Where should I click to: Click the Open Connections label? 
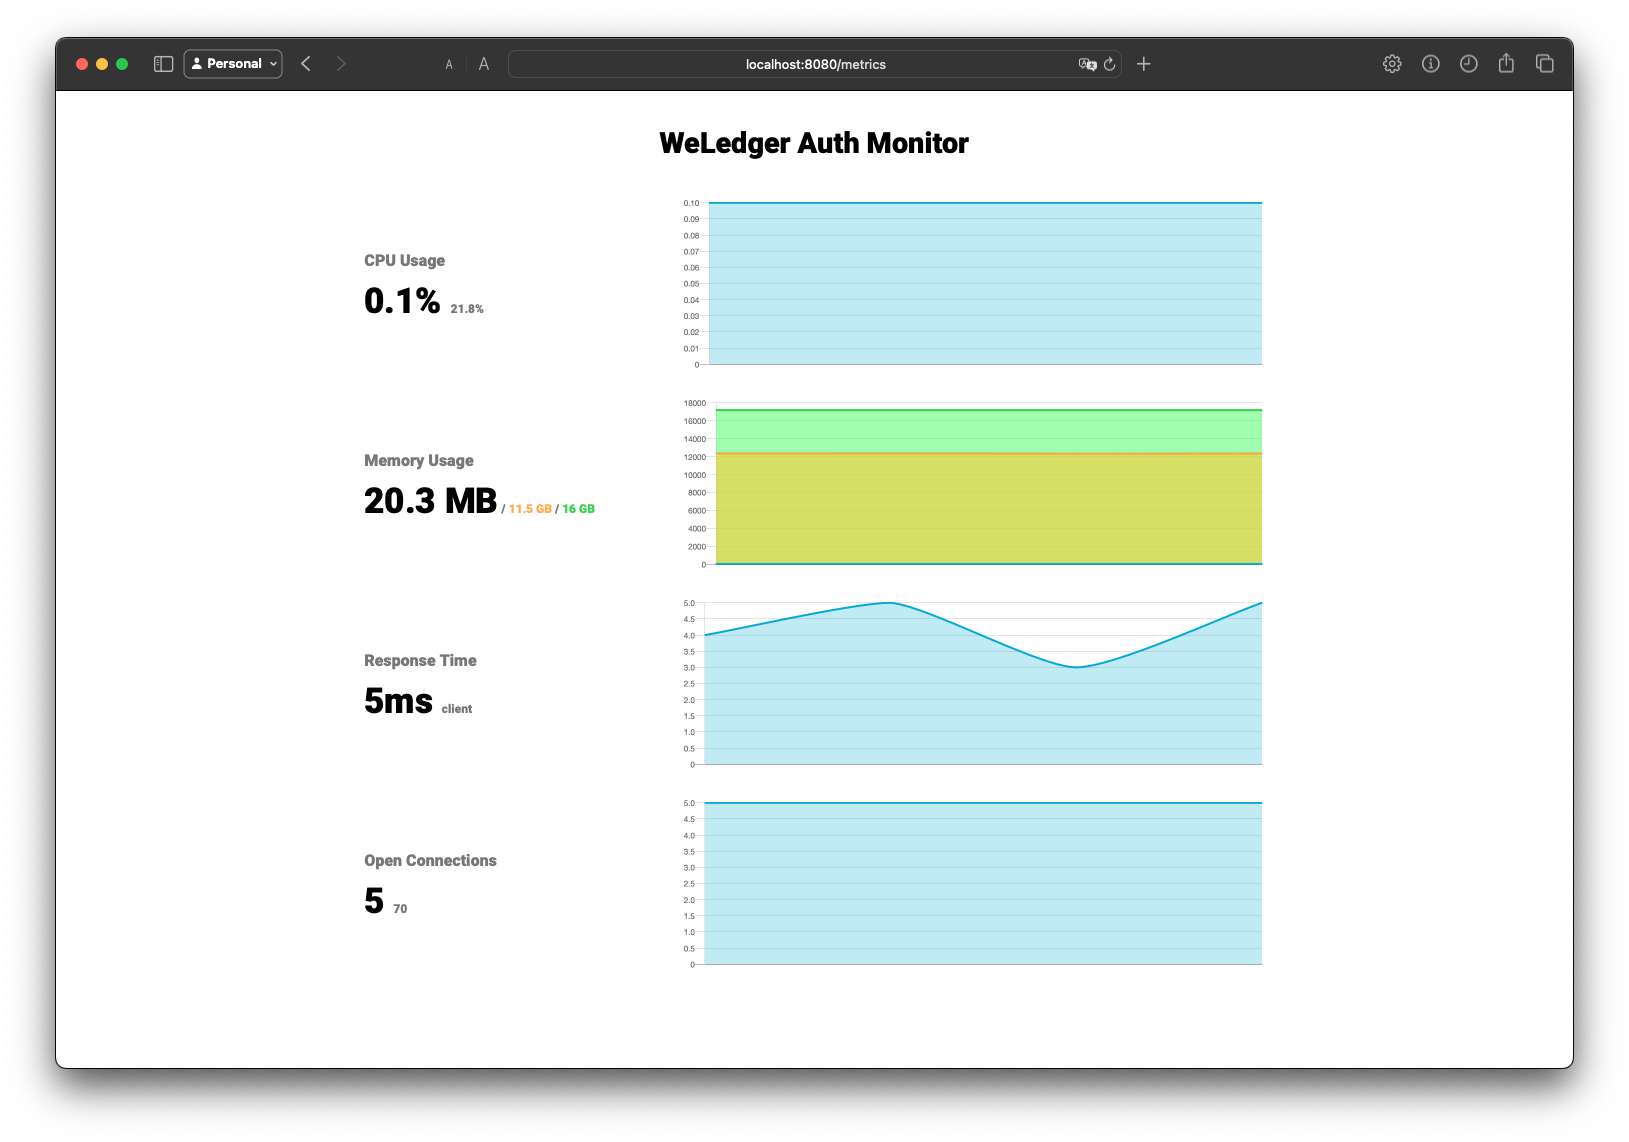point(430,860)
